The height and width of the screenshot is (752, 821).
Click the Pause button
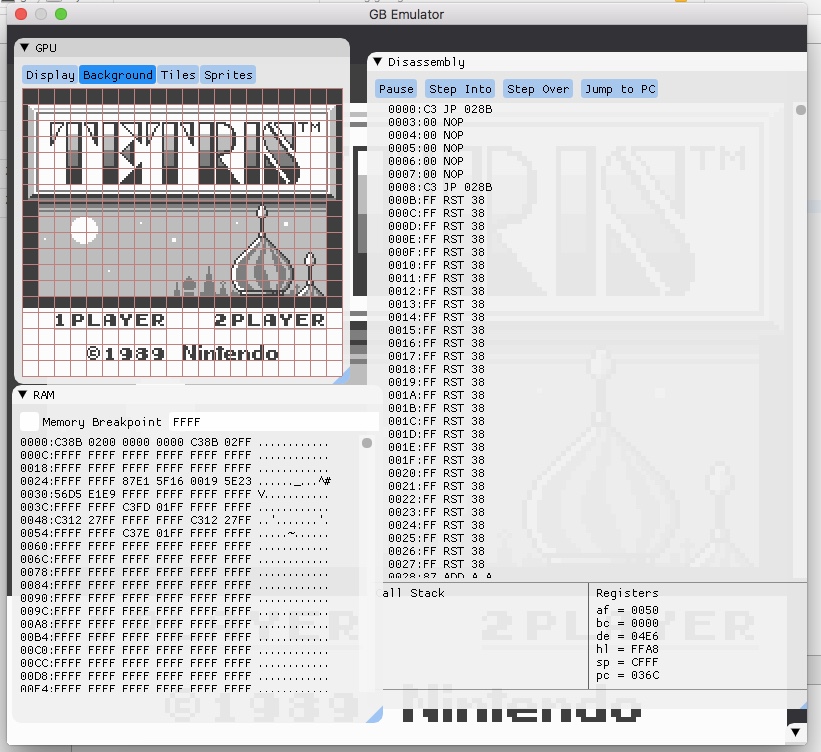click(396, 89)
